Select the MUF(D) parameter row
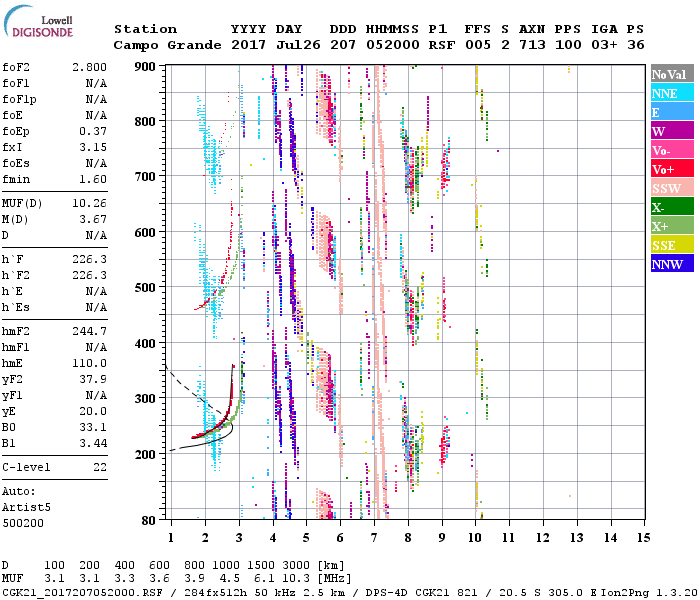Viewport: 700px width, 600px height. (55, 203)
